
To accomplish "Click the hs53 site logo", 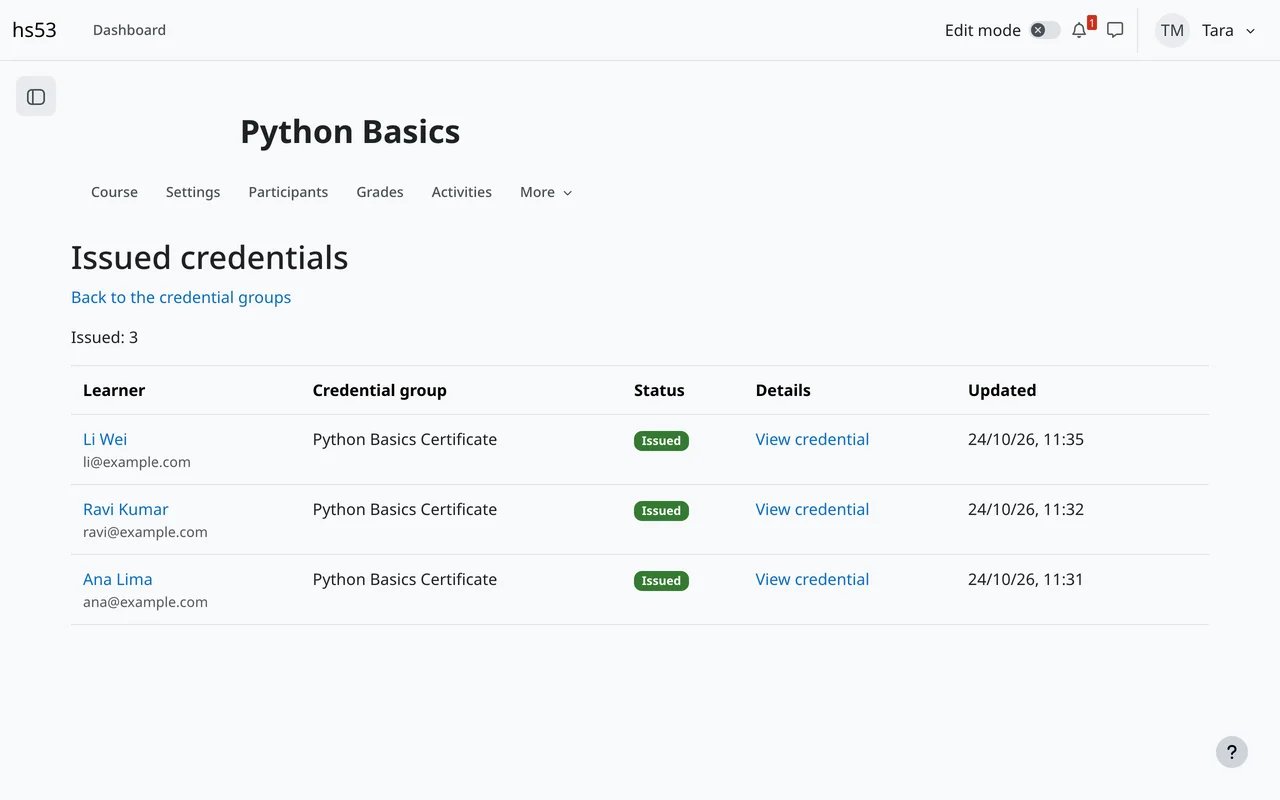I will [34, 30].
